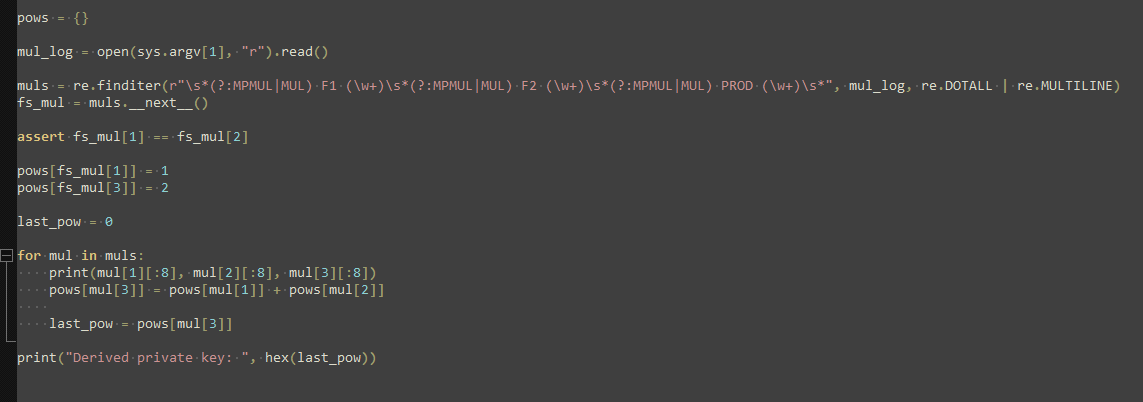Screen dimensions: 1143x402
Task: Click the 0 in last_pow initialization
Action: [109, 221]
